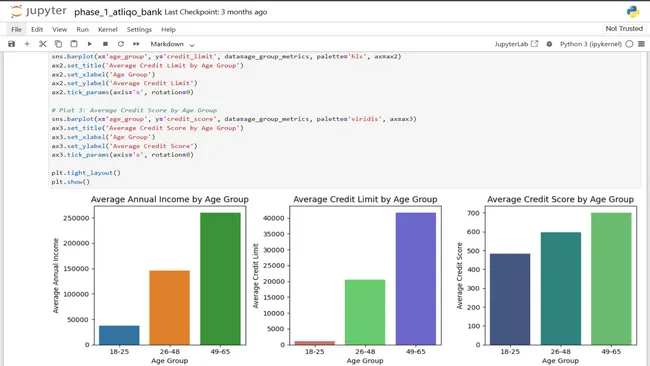Select the Python 3 (ipykernel) kernel name
The image size is (650, 366).
pyautogui.click(x=591, y=44)
